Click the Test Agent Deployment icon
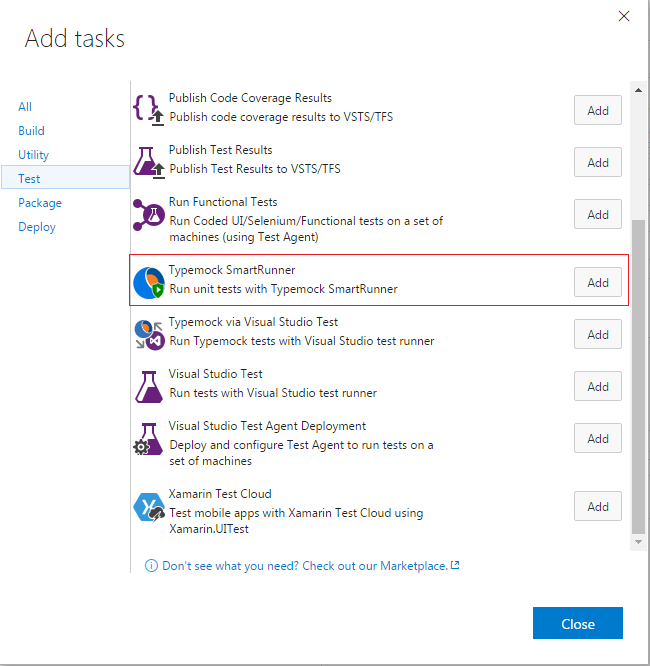650x666 pixels. point(149,438)
